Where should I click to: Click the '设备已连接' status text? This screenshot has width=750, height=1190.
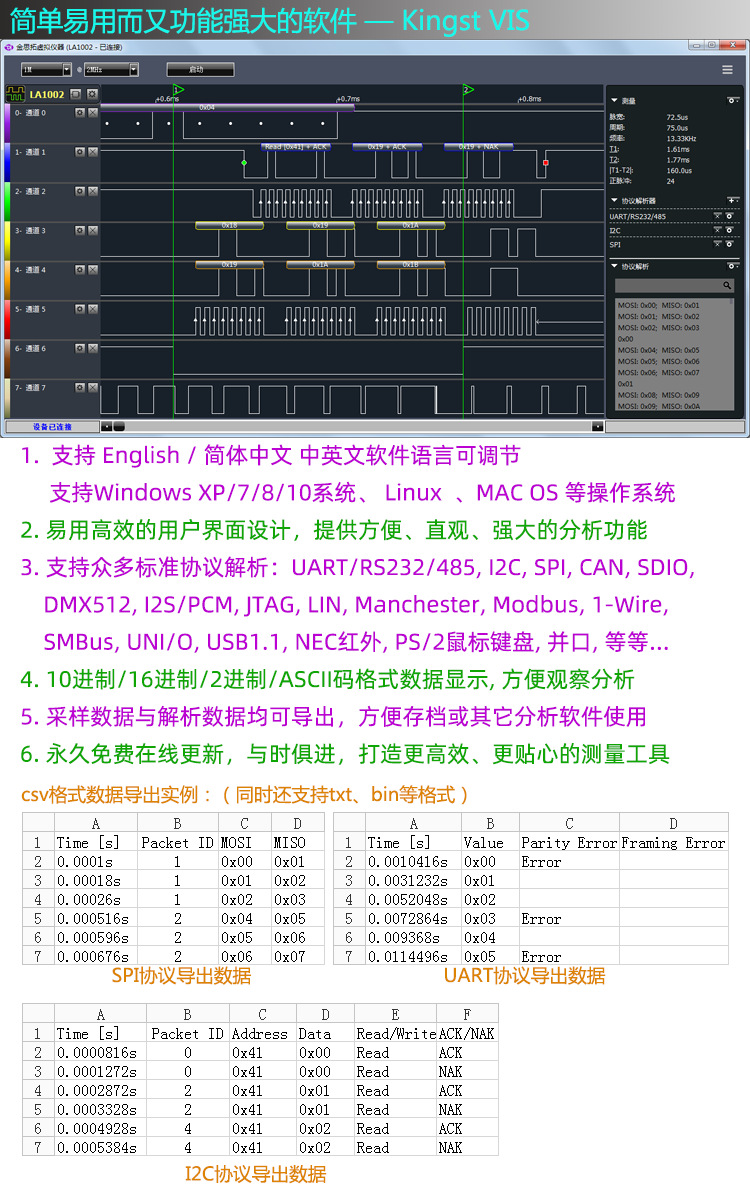[52, 427]
